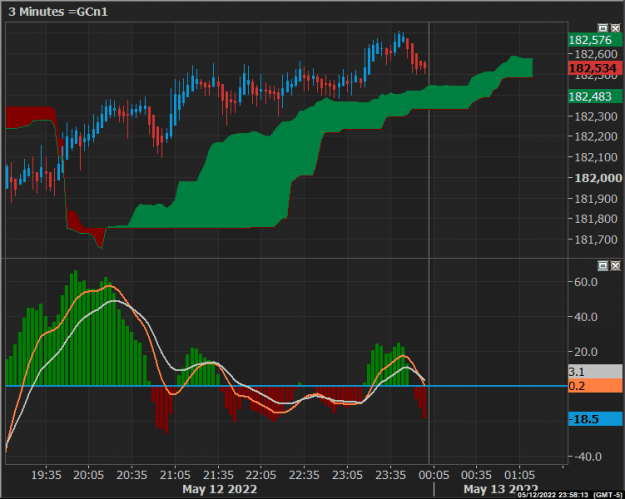Click the 00:05 time axis label
625x499 pixels.
434,475
